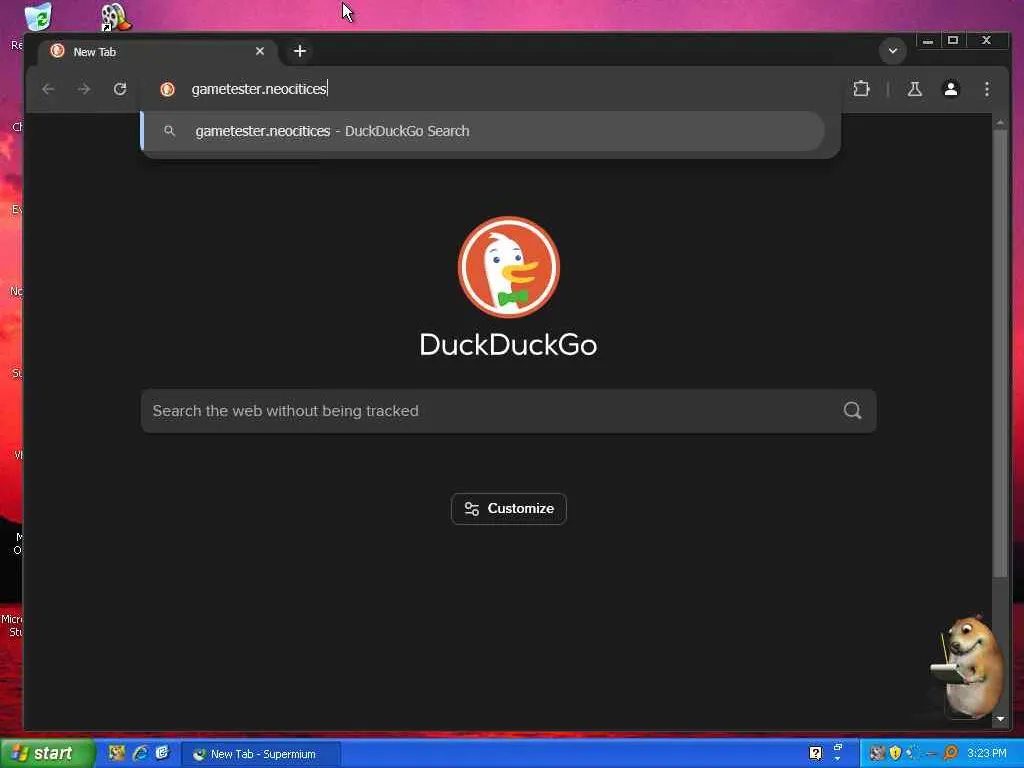This screenshot has height=768, width=1024.
Task: Click first quick launch icon next to start
Action: [117, 754]
